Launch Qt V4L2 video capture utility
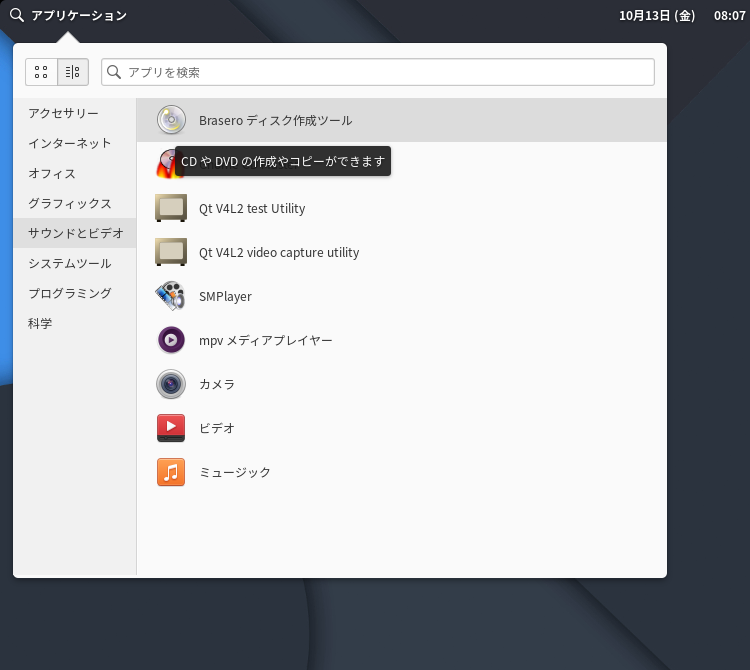The height and width of the screenshot is (670, 750). click(401, 252)
